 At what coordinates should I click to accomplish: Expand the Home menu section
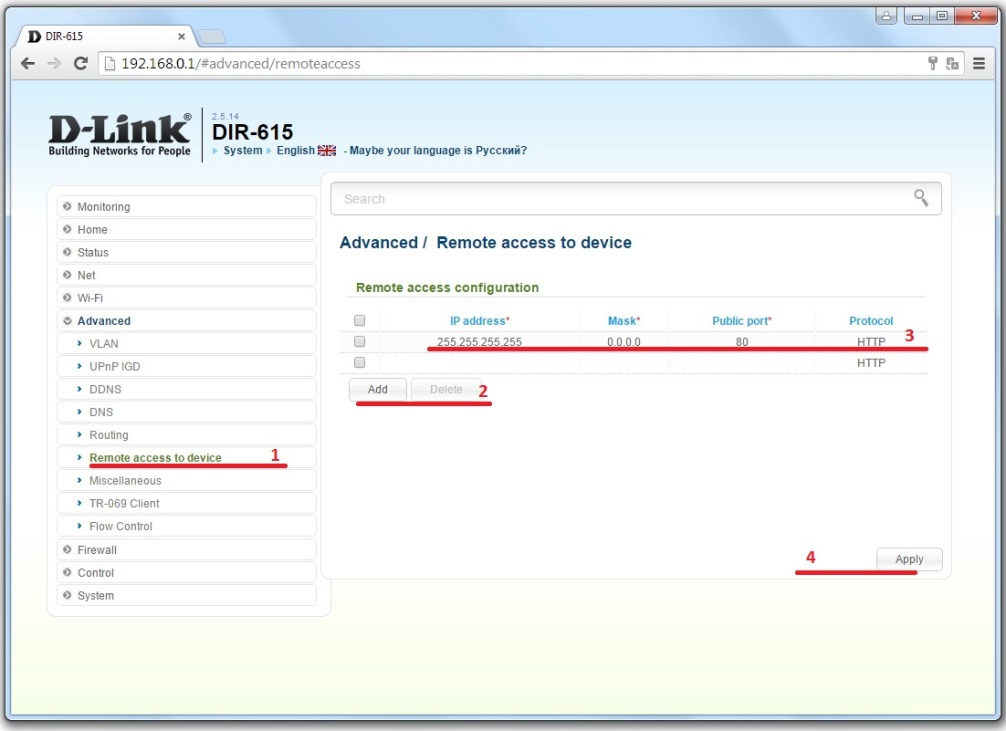pyautogui.click(x=186, y=230)
